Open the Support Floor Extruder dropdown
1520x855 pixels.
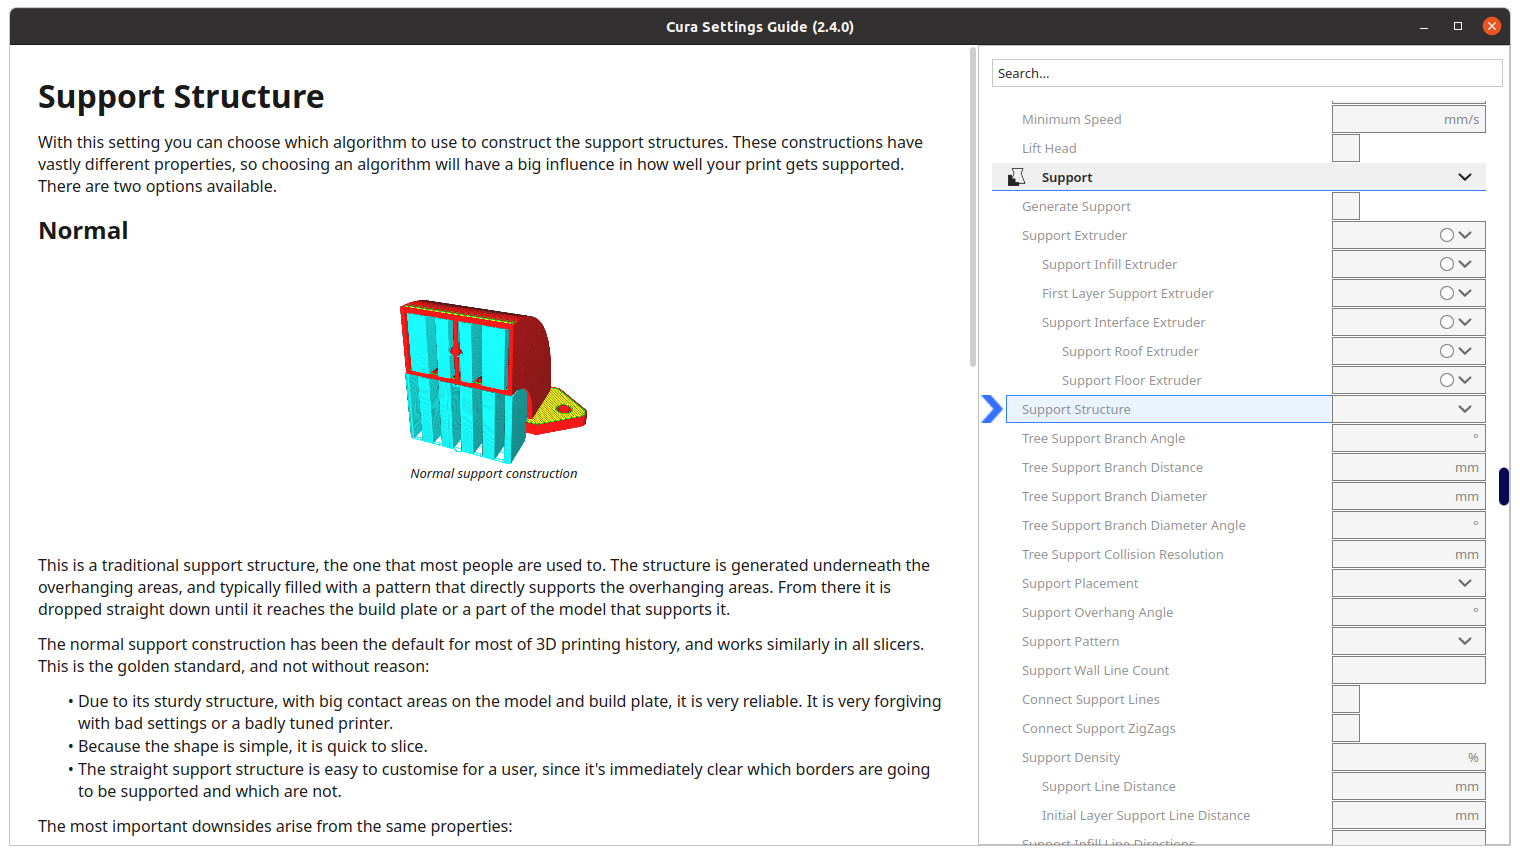pos(1408,380)
